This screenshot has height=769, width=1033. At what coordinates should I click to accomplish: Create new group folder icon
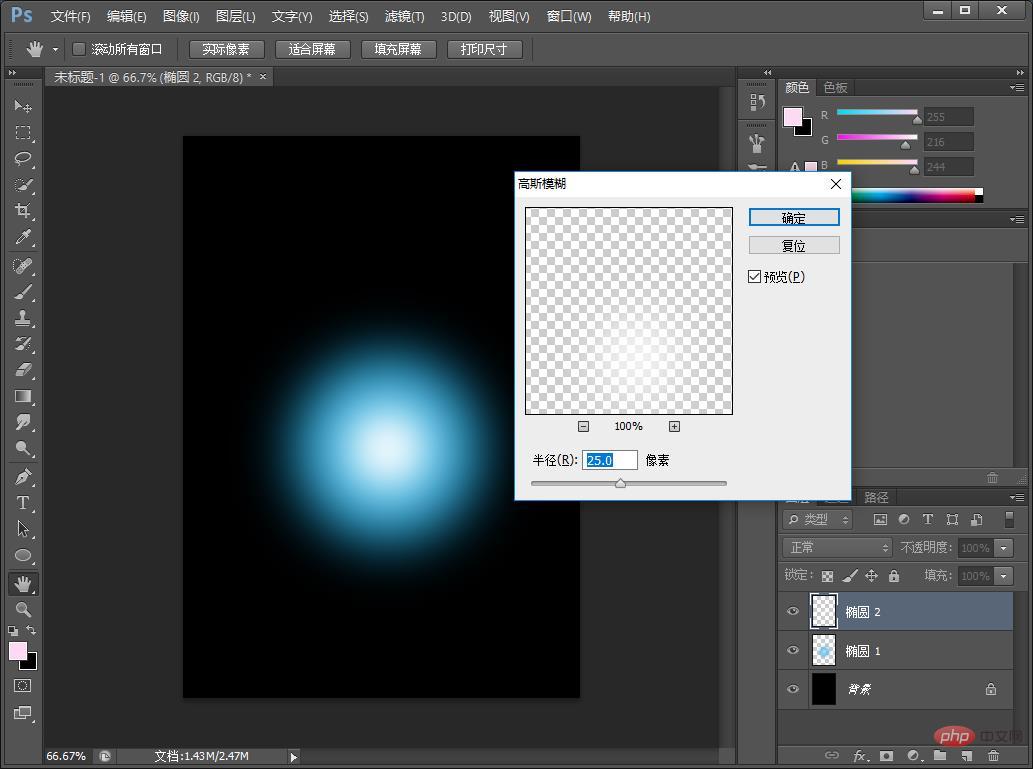940,756
